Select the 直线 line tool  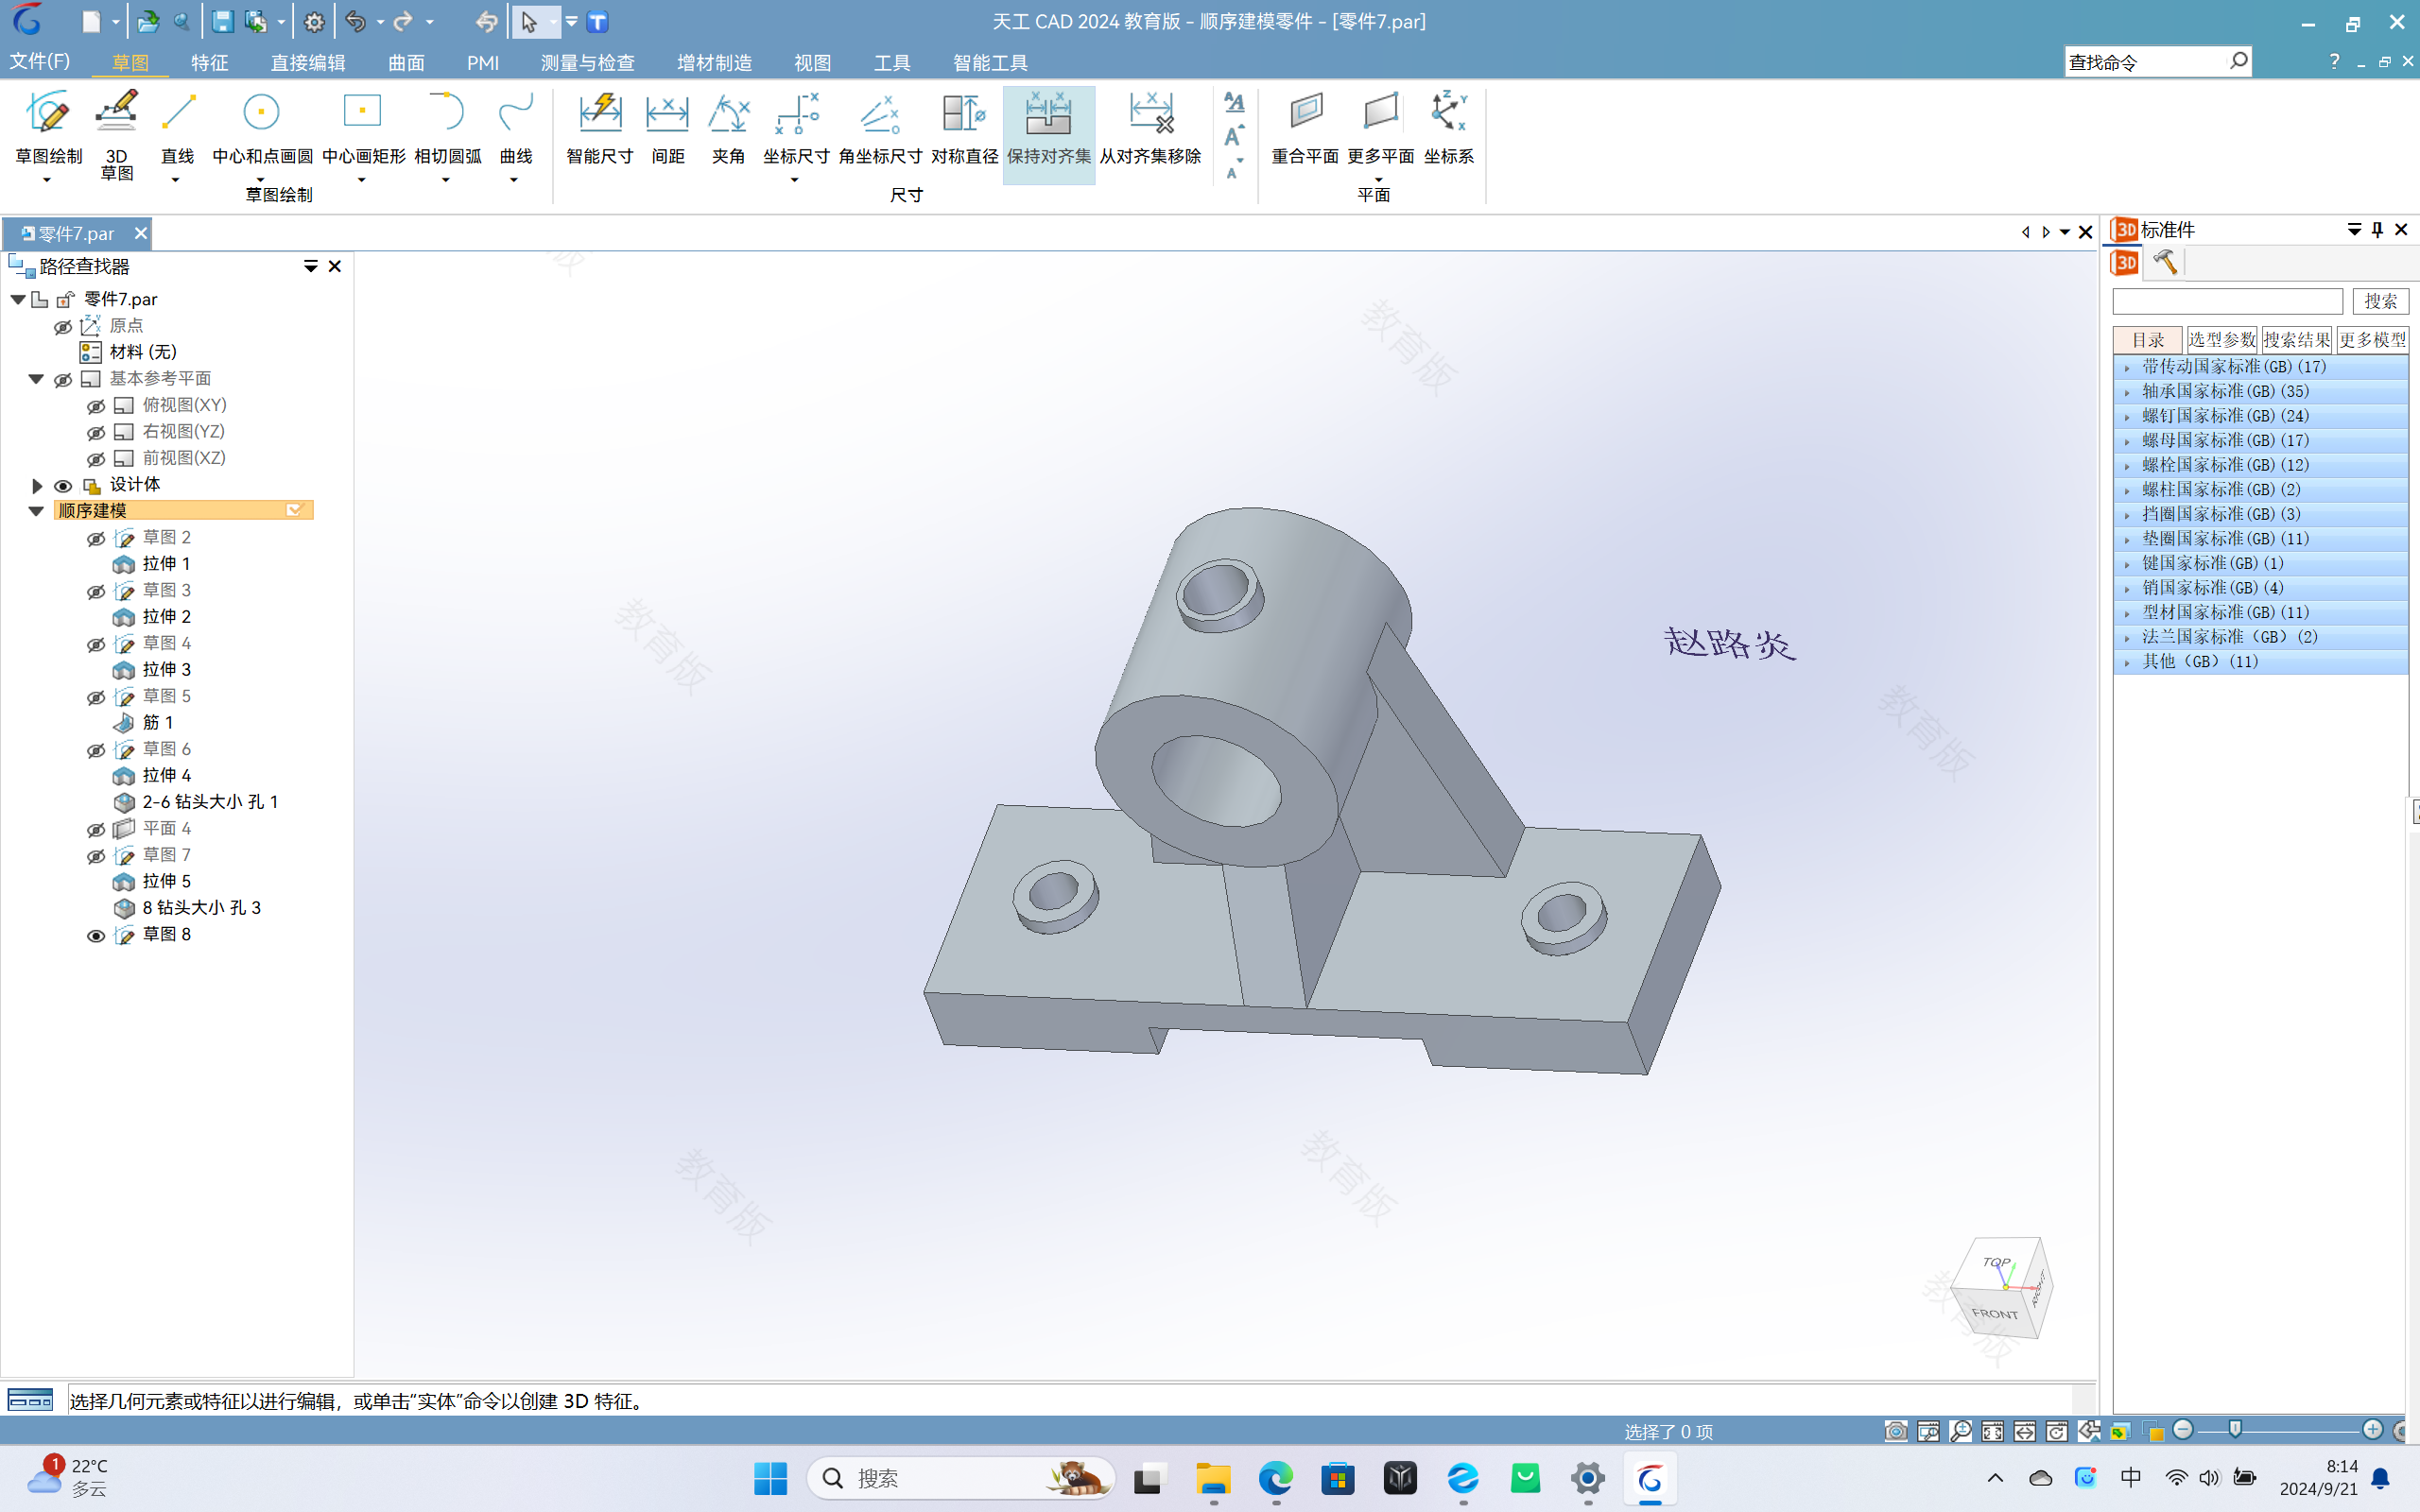point(178,126)
